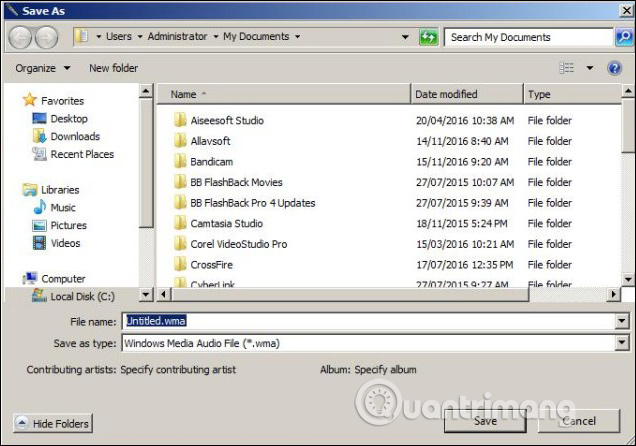The image size is (636, 446).
Task: Select the Aiseesoft Studio folder icon
Action: [x=180, y=120]
